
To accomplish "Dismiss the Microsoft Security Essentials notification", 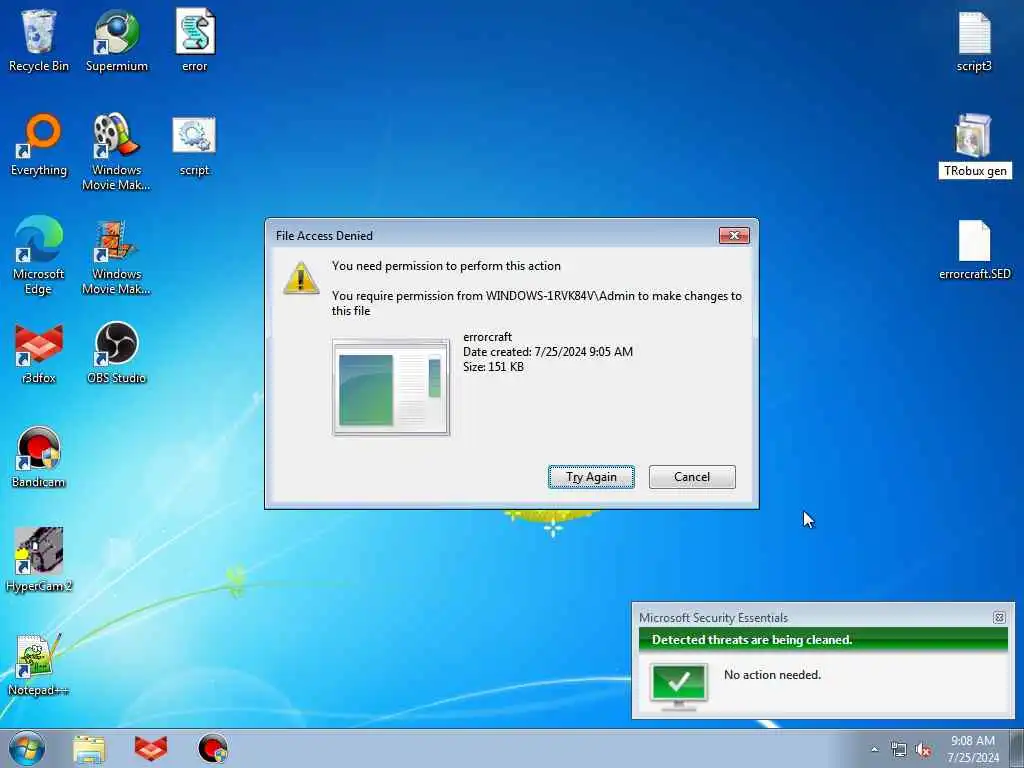I will pyautogui.click(x=999, y=617).
